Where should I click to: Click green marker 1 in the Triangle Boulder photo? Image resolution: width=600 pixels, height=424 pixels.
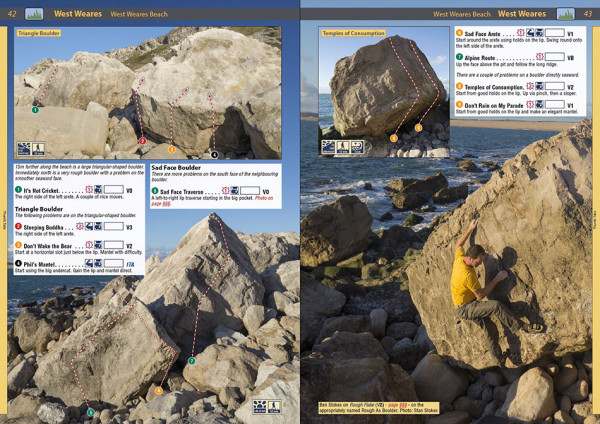(35, 110)
